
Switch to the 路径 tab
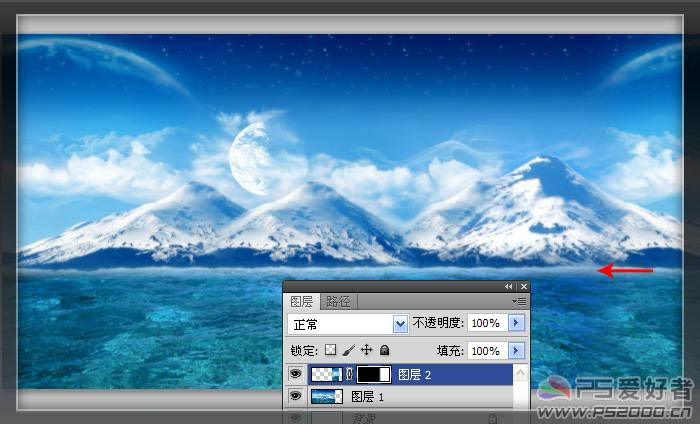[x=339, y=301]
